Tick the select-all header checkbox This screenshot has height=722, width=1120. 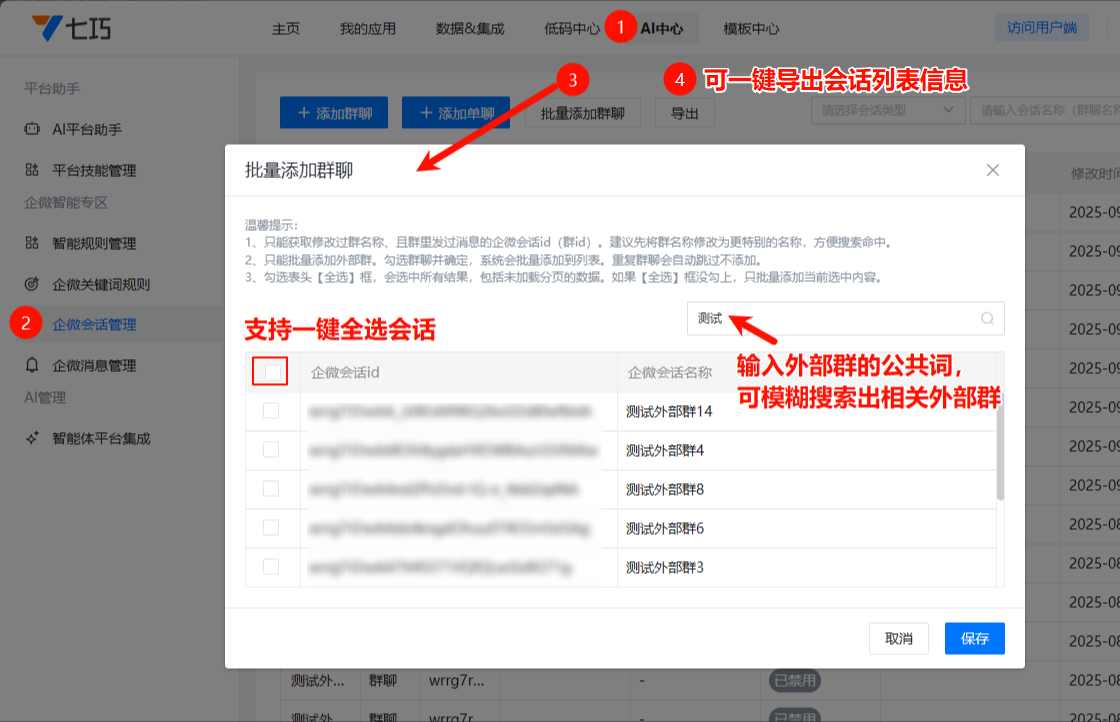(x=272, y=372)
